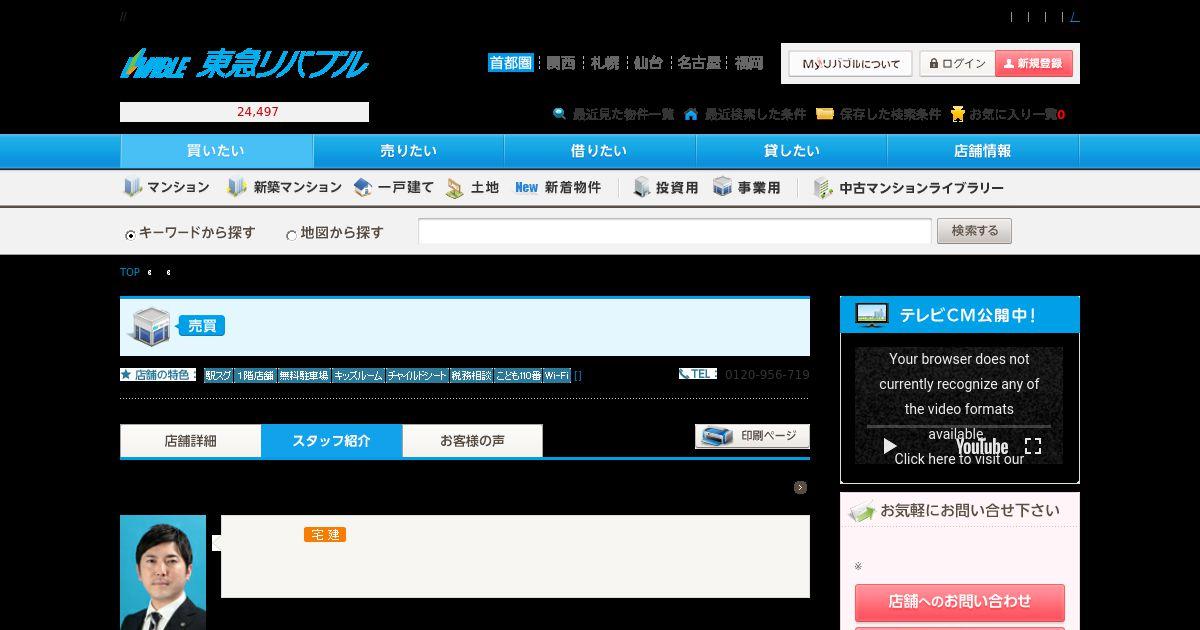The height and width of the screenshot is (630, 1200).
Task: Click the 売買 store building icon
Action: point(150,327)
